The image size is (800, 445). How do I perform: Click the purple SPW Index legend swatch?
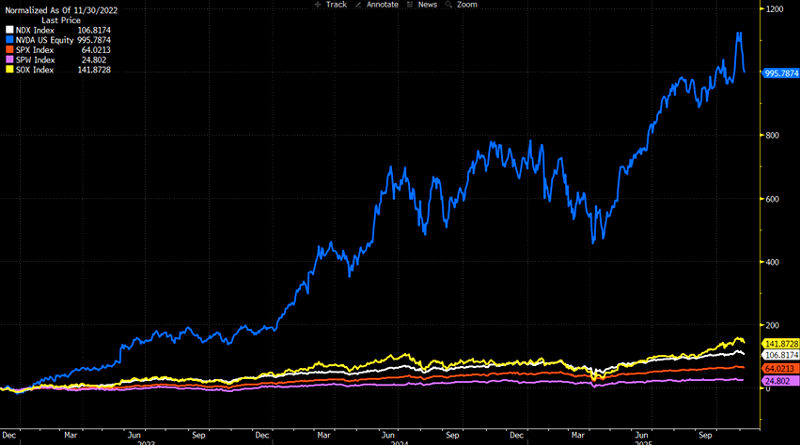pos(8,59)
